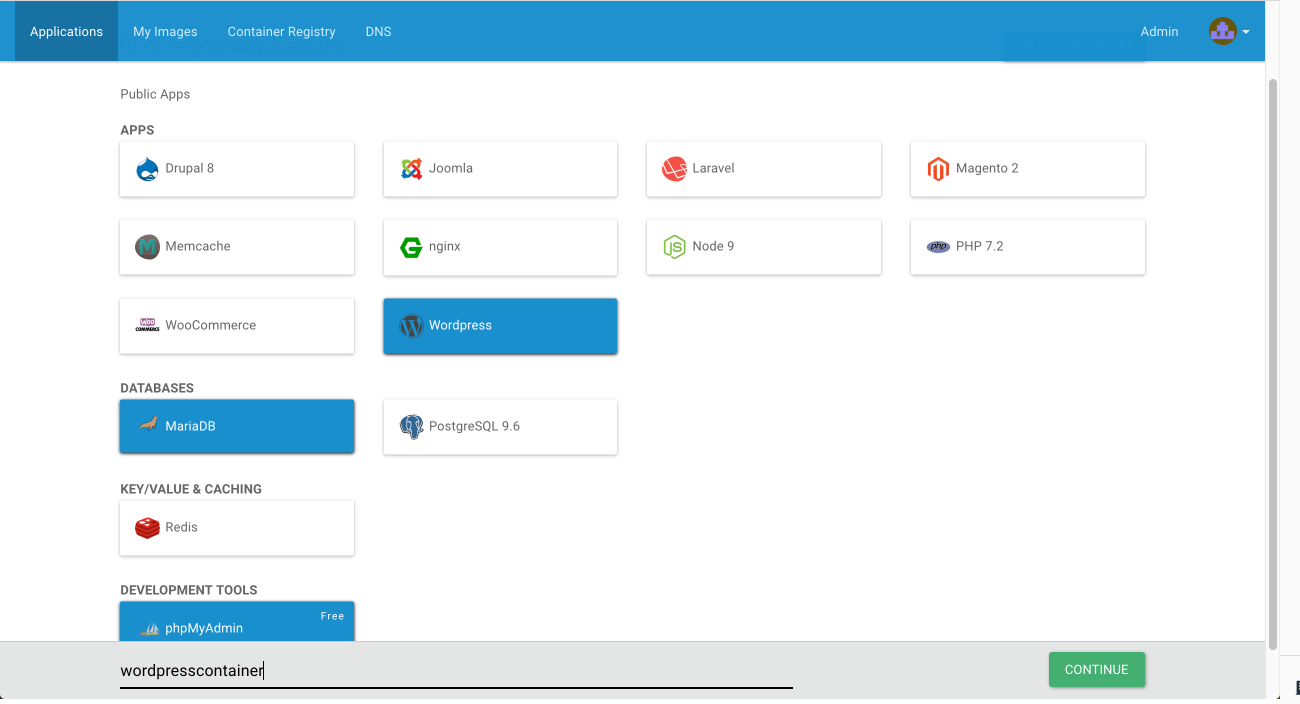Open the Applications tab
1300x704 pixels.
[x=66, y=31]
